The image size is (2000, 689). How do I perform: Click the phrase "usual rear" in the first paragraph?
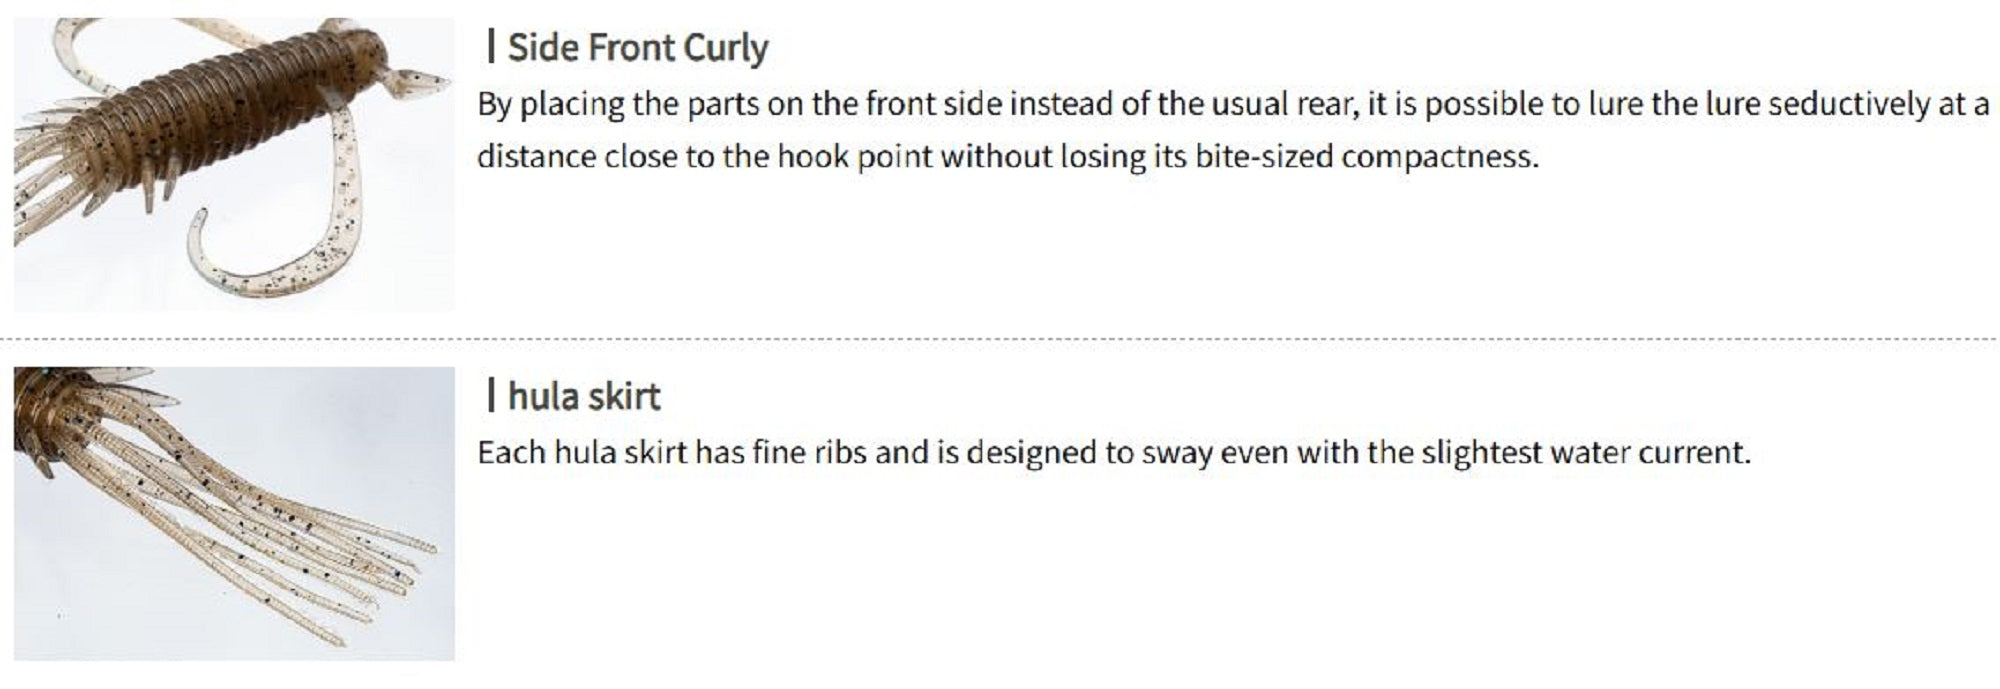point(1284,104)
